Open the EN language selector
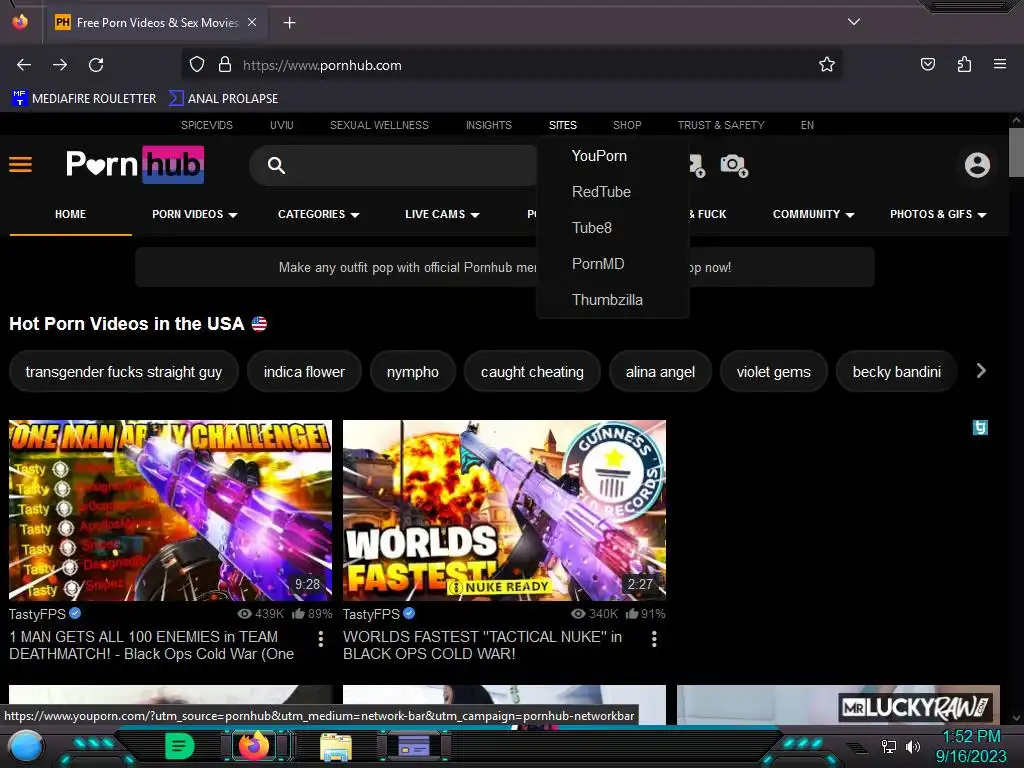1024x768 pixels. coord(807,125)
